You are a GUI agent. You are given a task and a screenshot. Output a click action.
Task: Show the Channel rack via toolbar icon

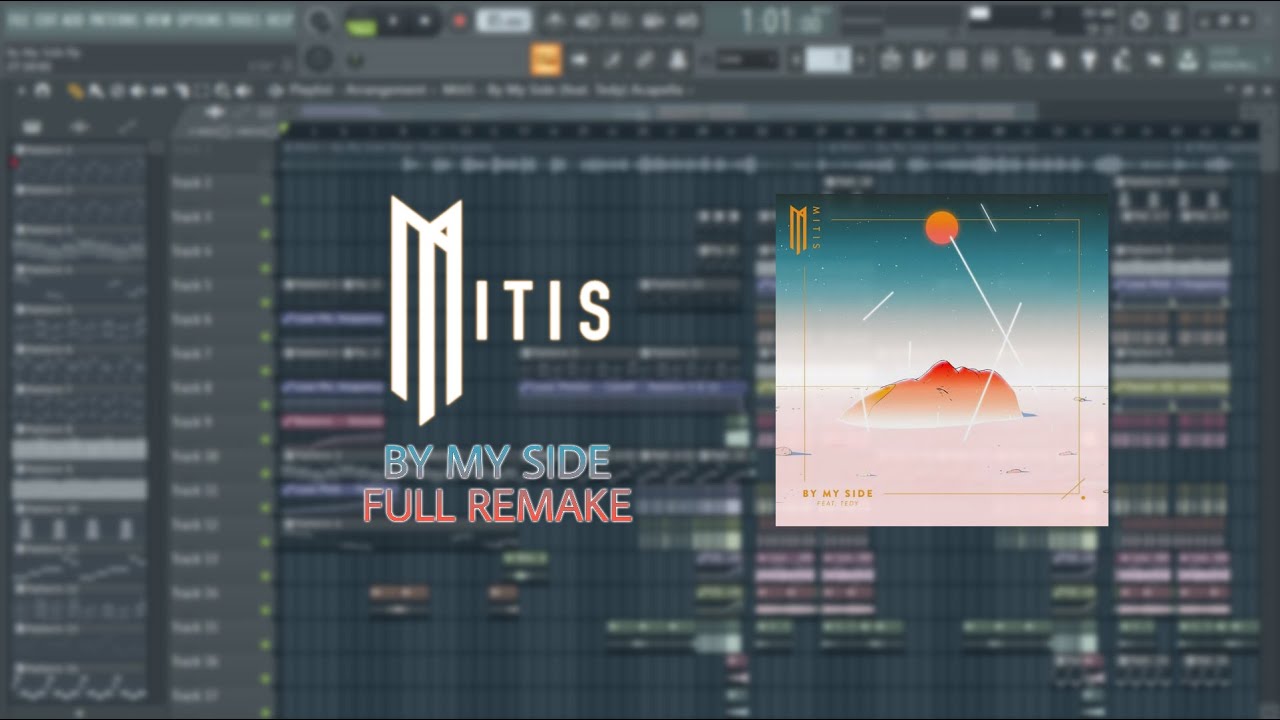click(x=957, y=60)
